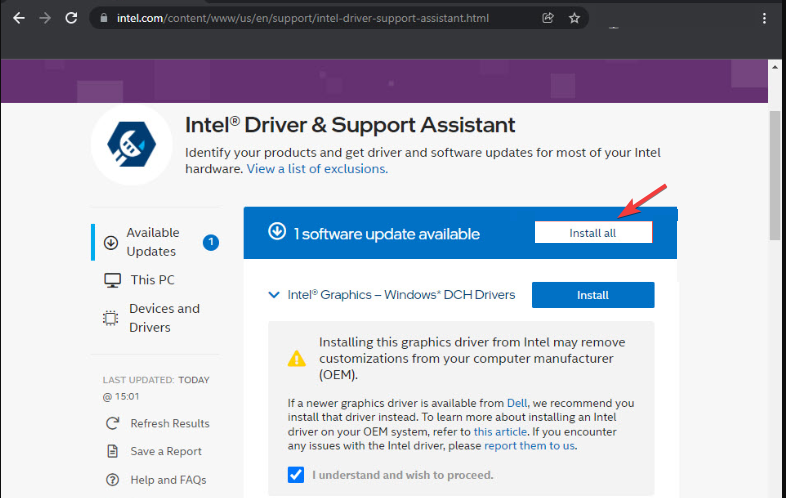Uncheck 'I understand and wish to proceed'
Image resolution: width=786 pixels, height=498 pixels.
296,474
